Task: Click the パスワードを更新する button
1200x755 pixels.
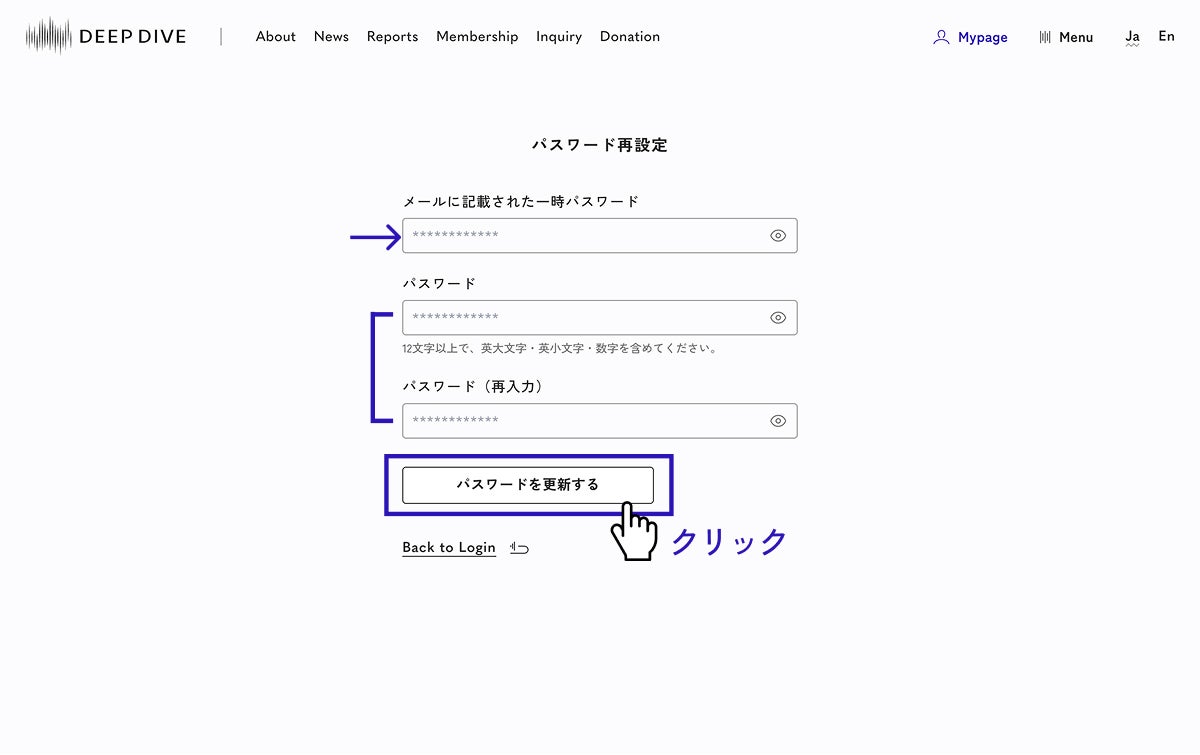Action: pyautogui.click(x=527, y=485)
